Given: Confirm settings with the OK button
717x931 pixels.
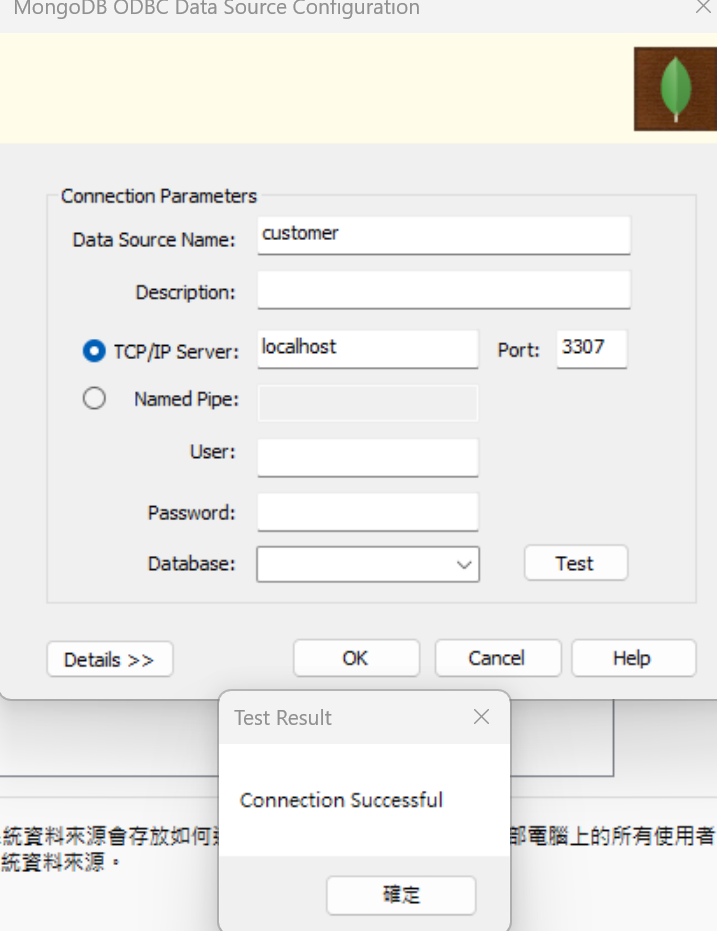Looking at the screenshot, I should point(356,658).
